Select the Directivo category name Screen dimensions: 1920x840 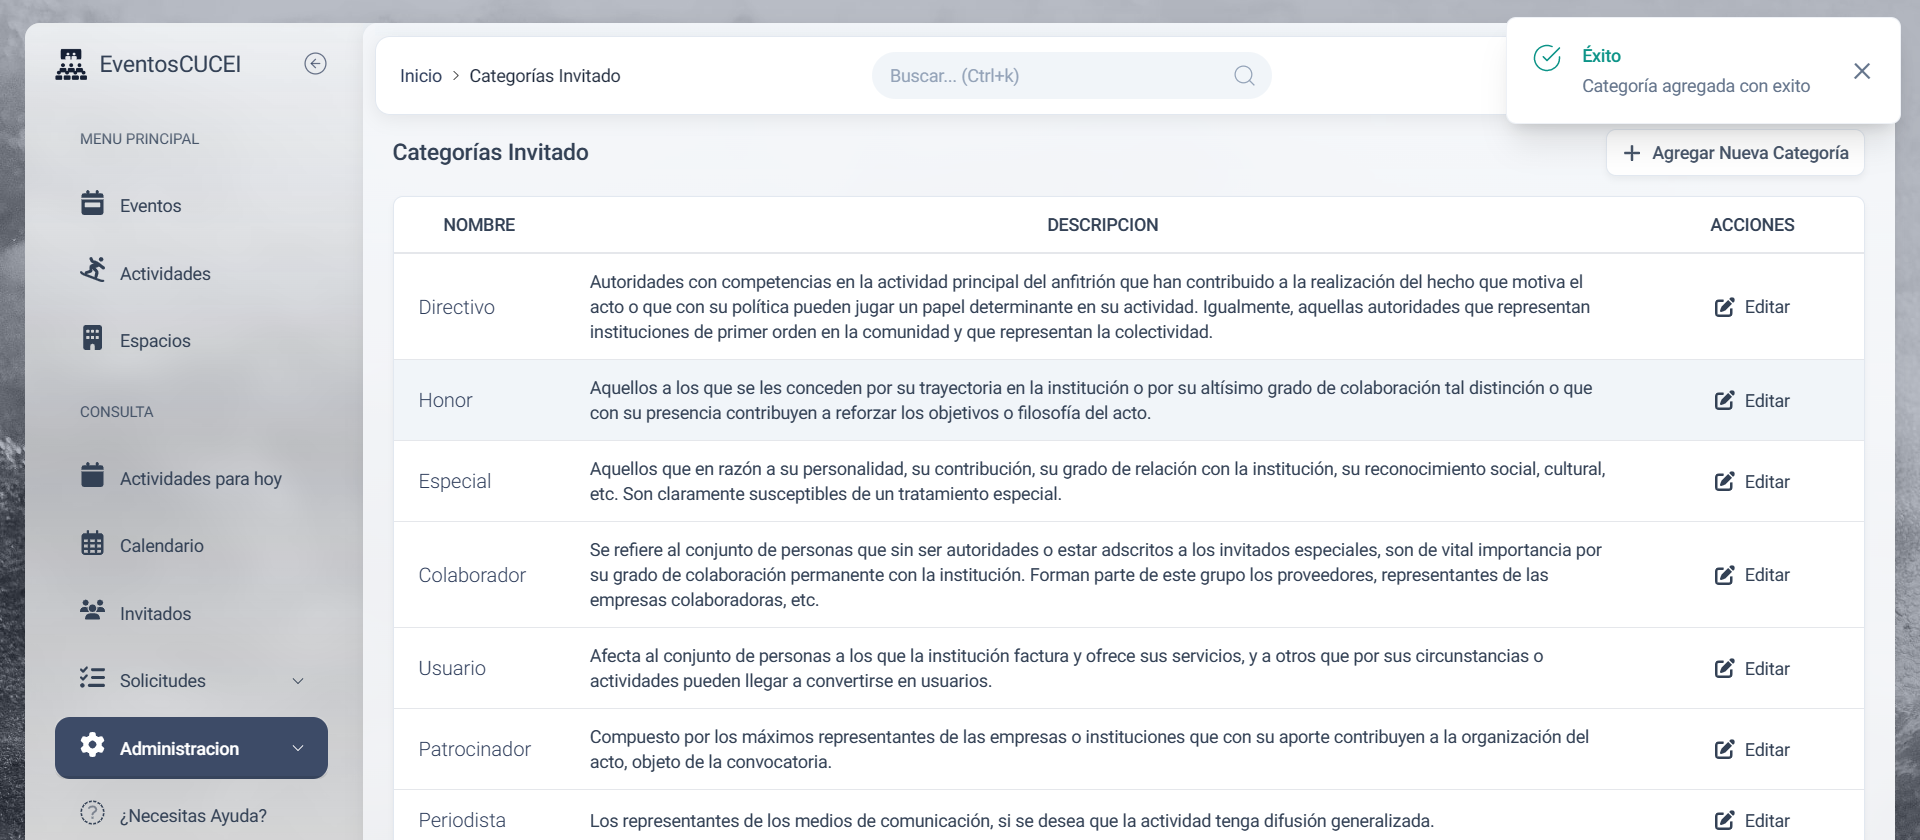(456, 307)
